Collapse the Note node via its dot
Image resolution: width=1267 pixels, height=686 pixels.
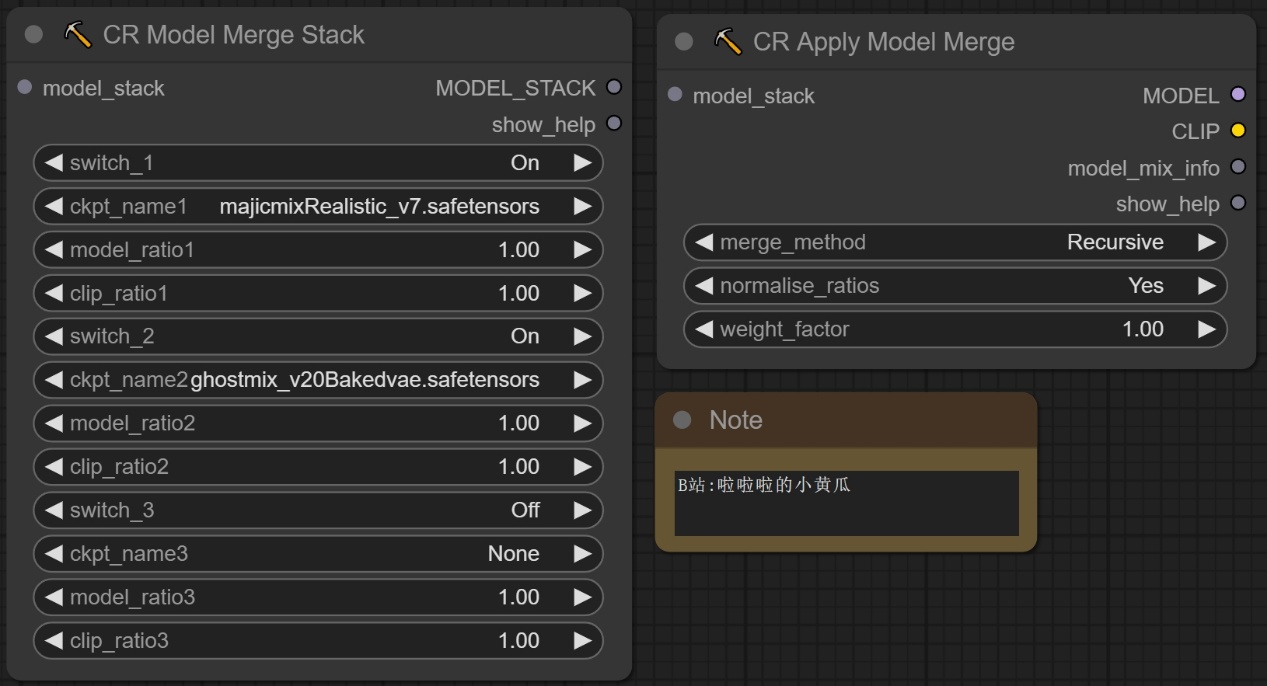pos(682,420)
